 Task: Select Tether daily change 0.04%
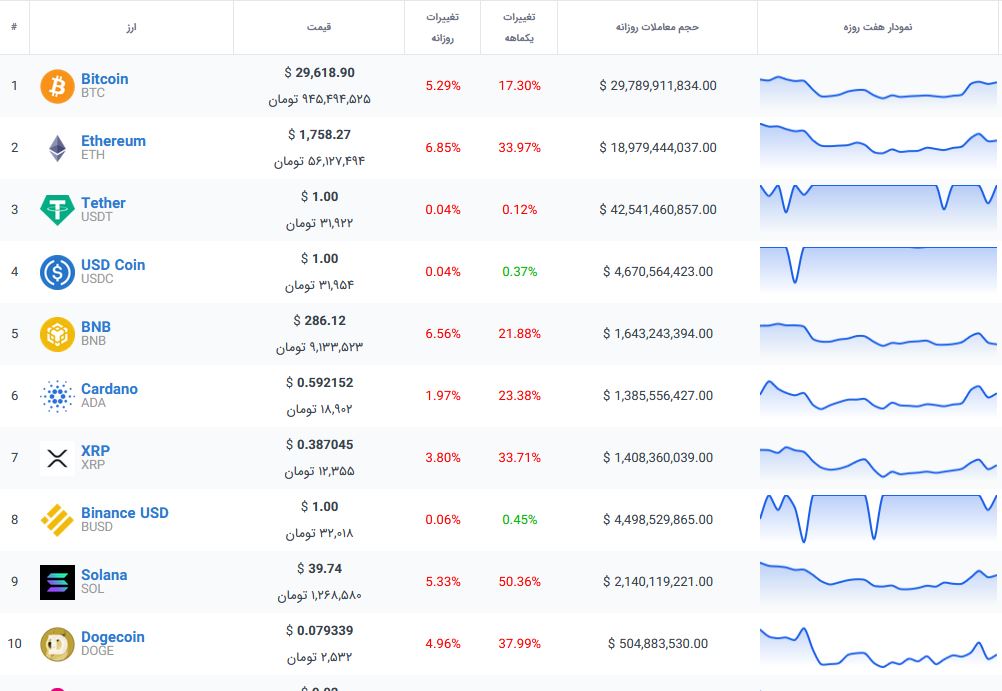click(443, 210)
